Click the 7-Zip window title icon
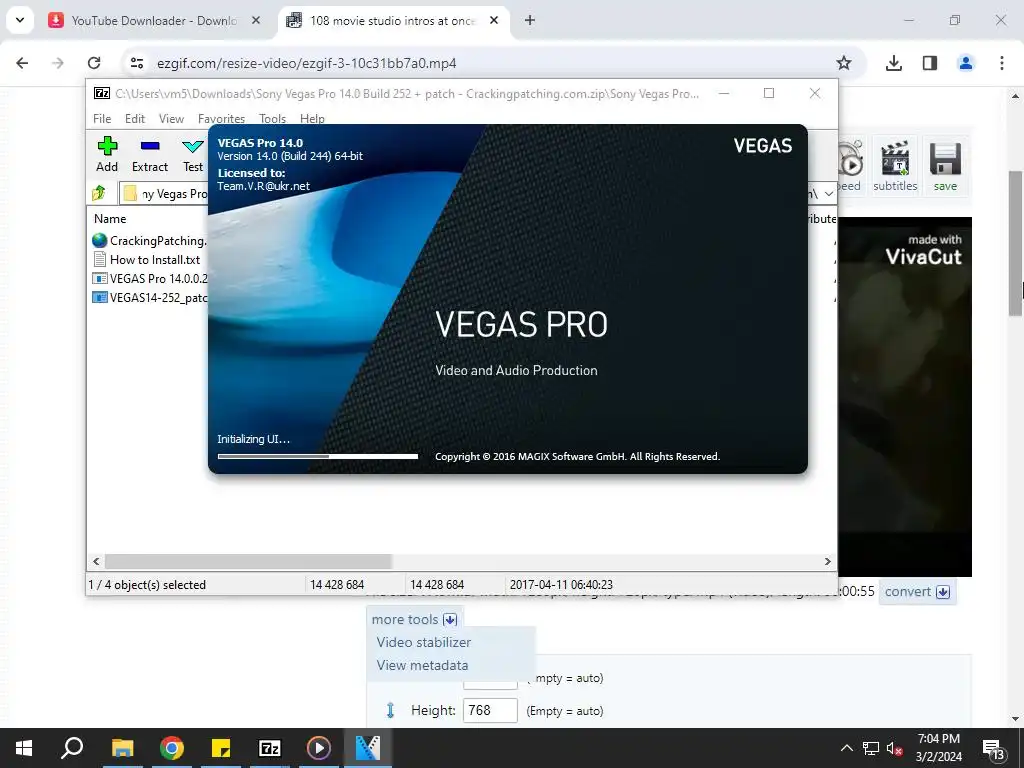Image resolution: width=1024 pixels, height=768 pixels. point(102,93)
